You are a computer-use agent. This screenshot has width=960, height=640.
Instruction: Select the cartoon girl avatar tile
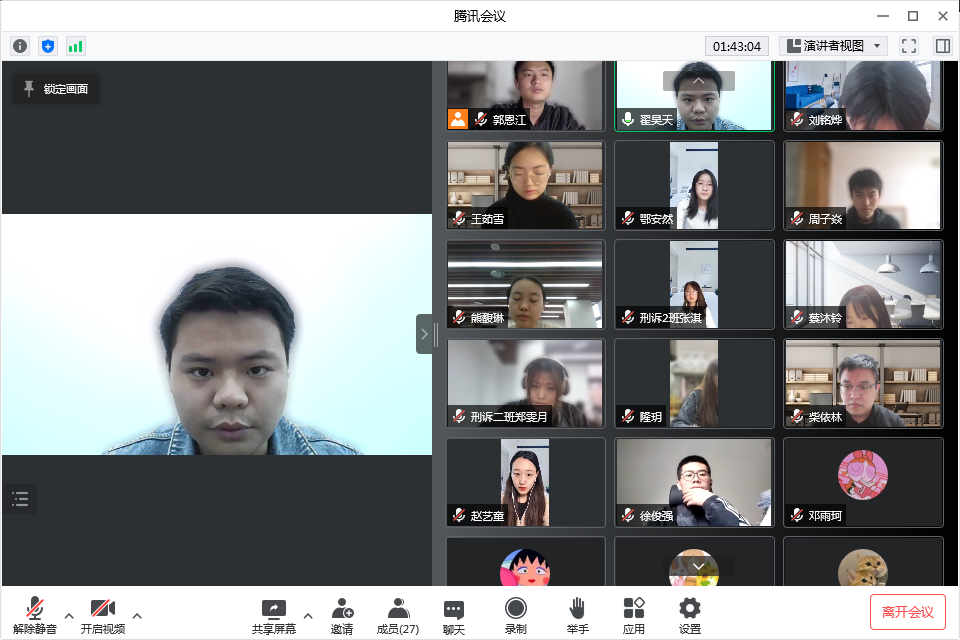coord(525,562)
